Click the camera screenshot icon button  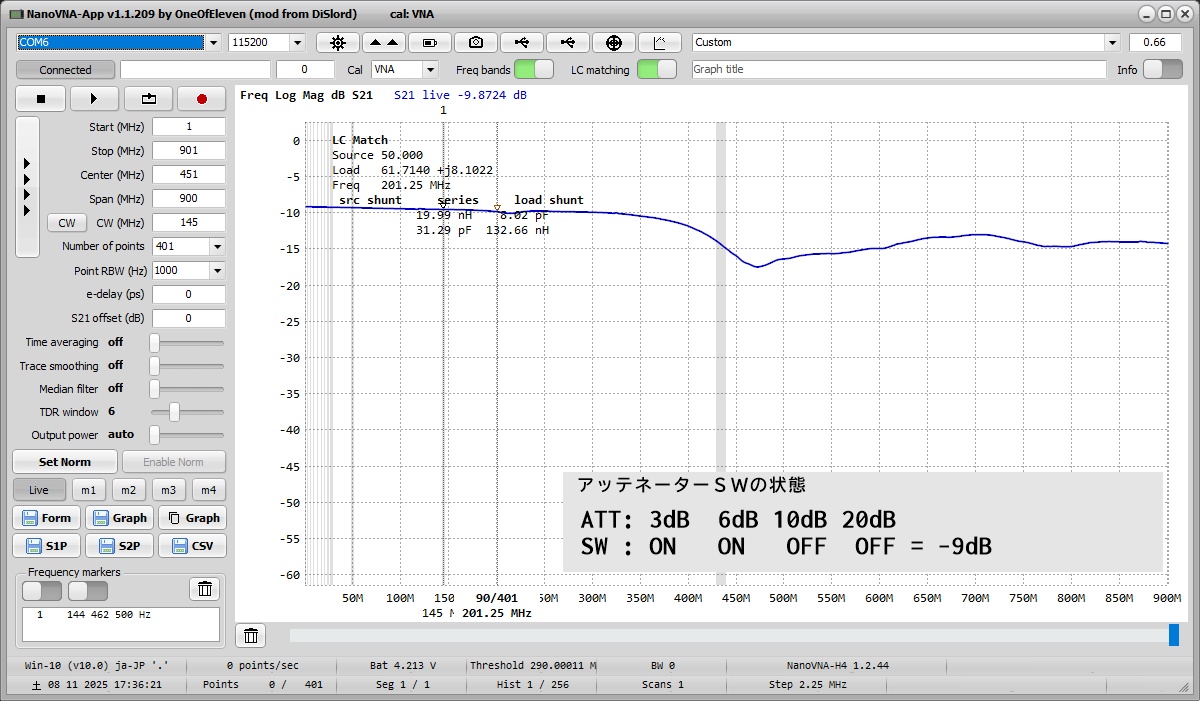point(476,42)
